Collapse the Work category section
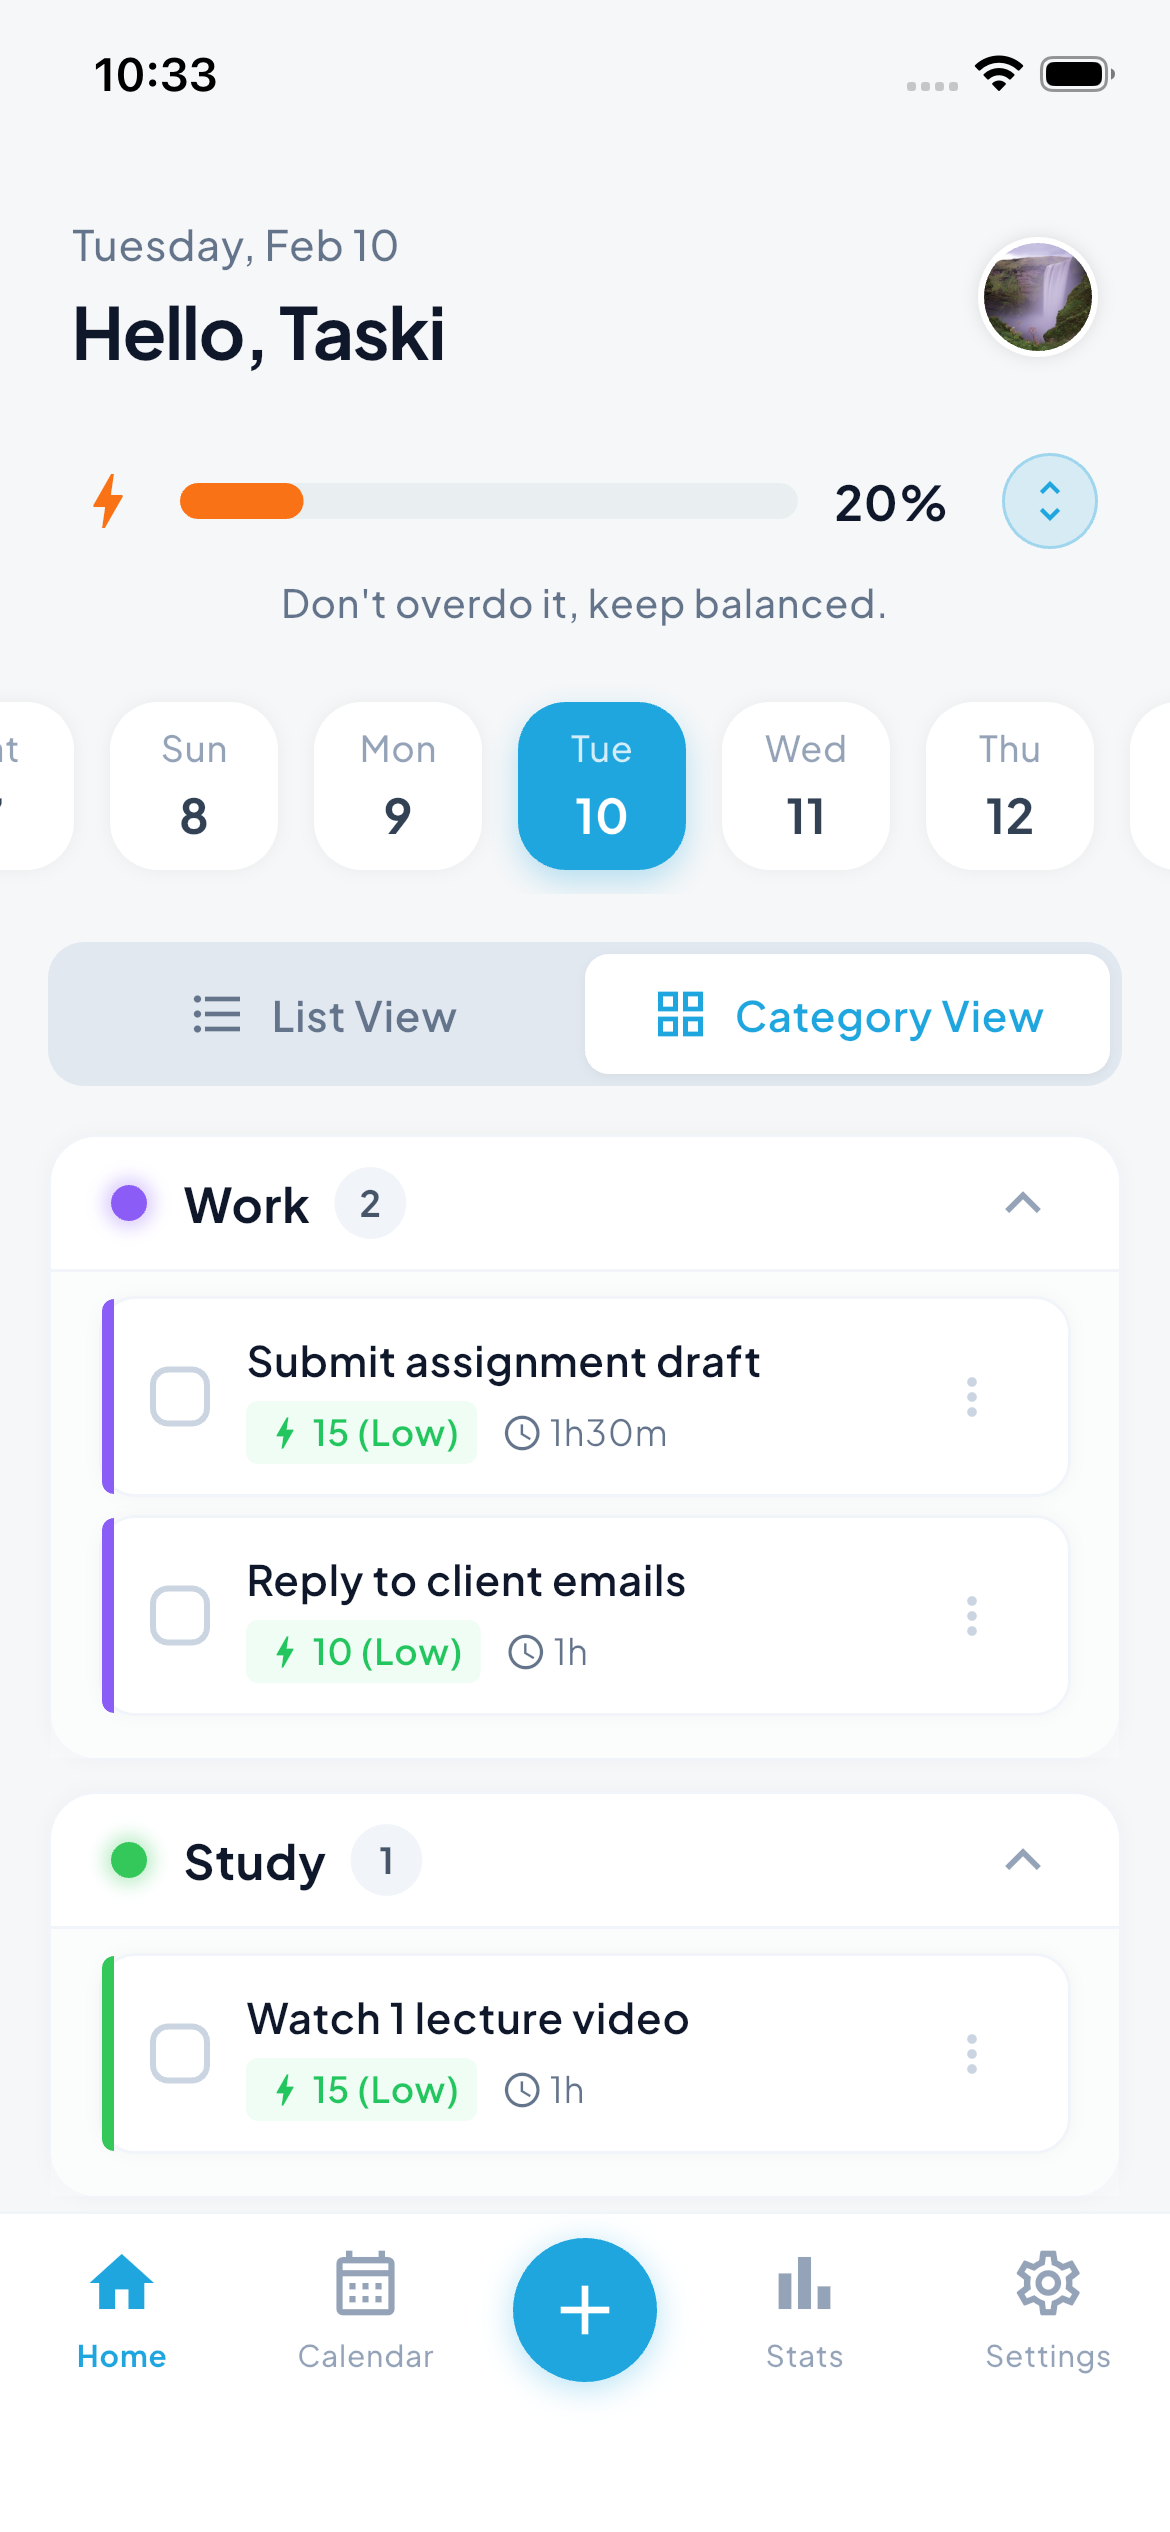 coord(1022,1204)
